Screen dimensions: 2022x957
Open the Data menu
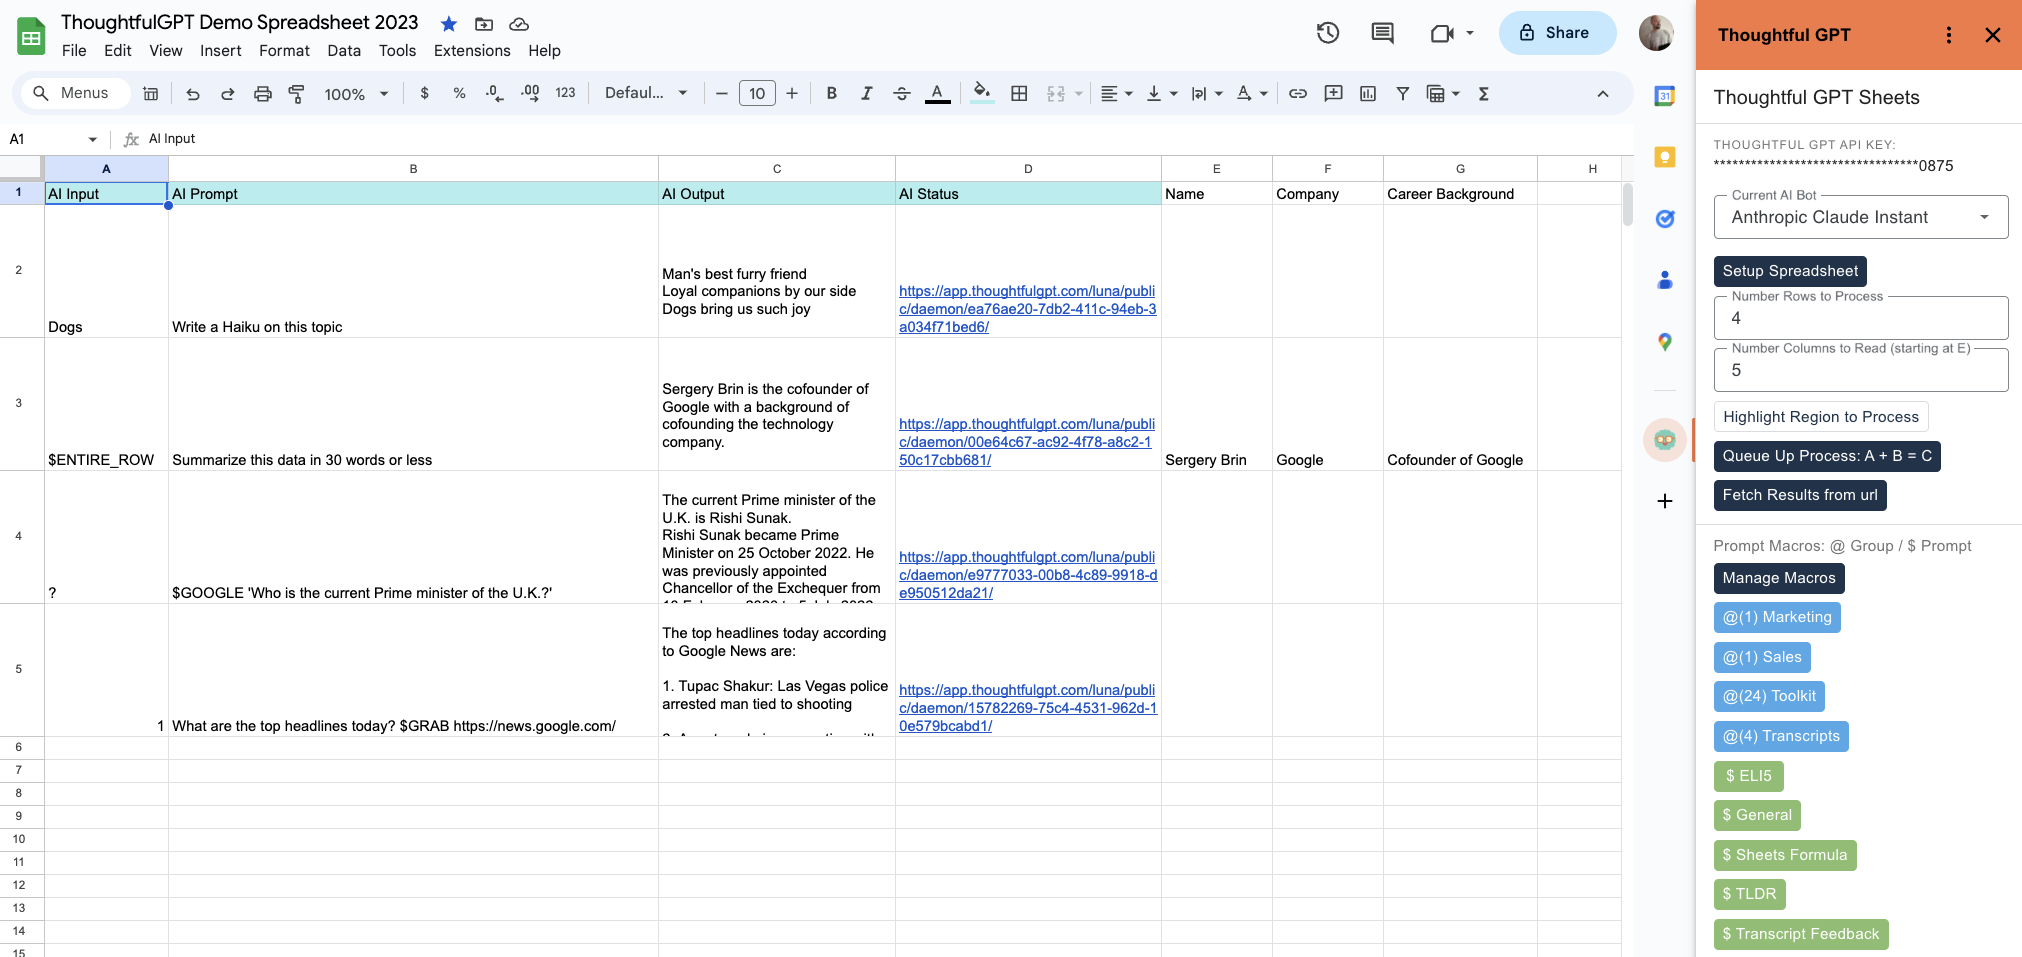click(343, 51)
